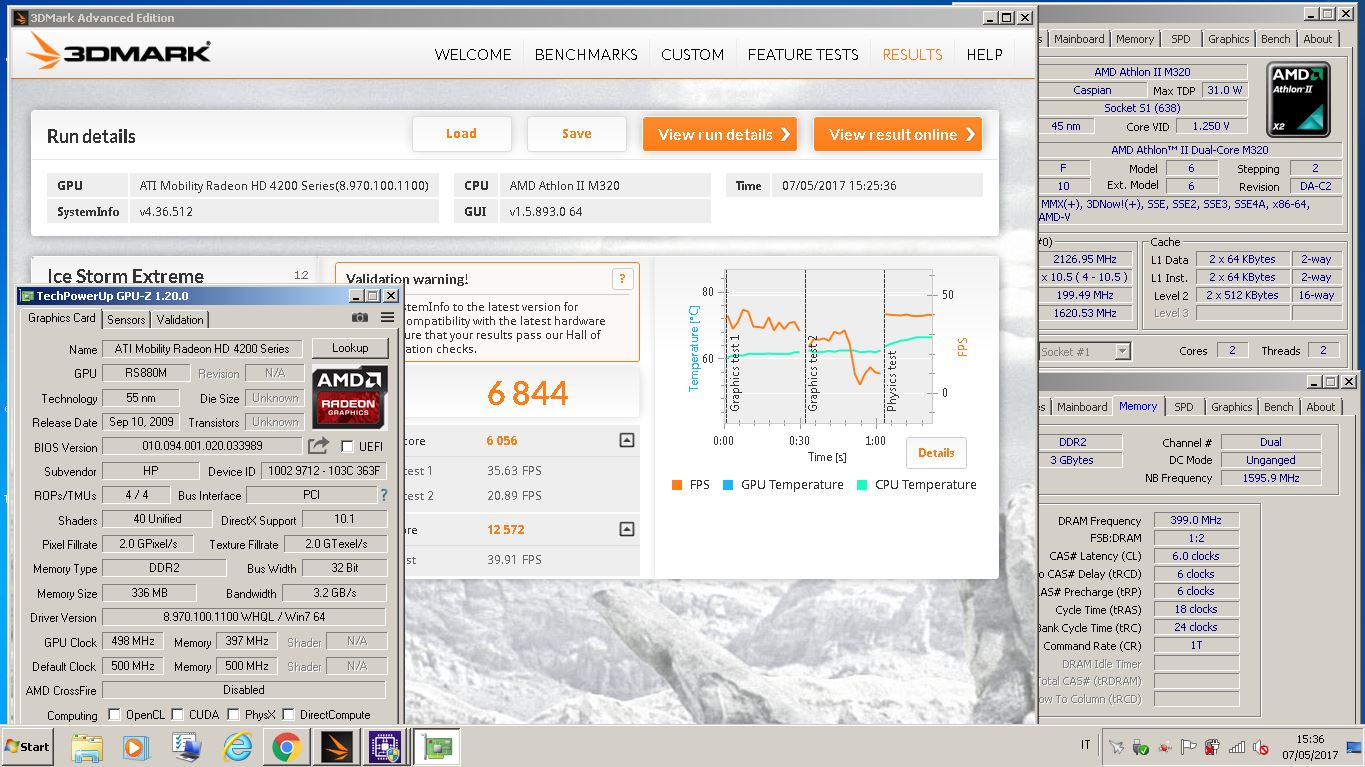Viewport: 1365px width, 767px height.
Task: Switch to the Sensors tab in GPU-Z
Action: coord(126,320)
